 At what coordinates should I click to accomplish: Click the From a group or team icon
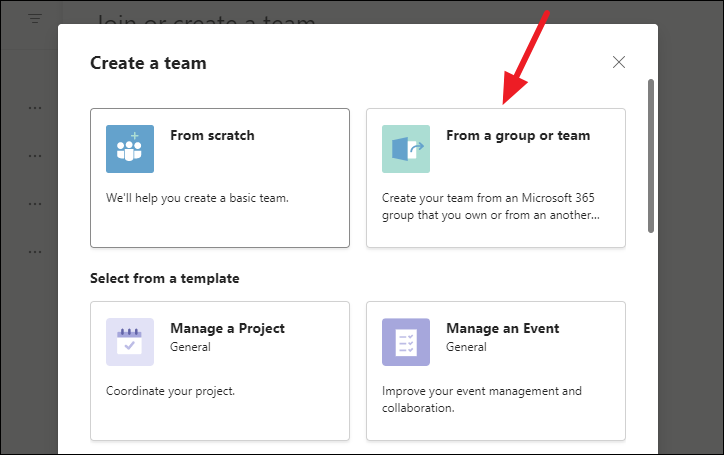click(406, 149)
